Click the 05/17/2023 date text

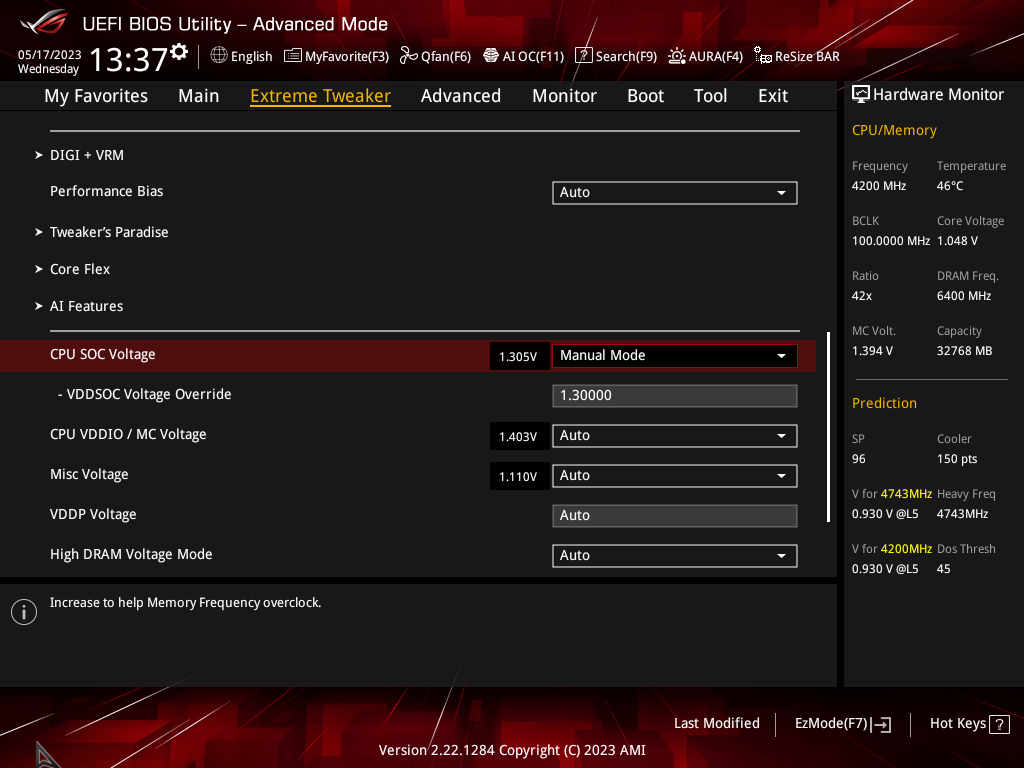click(50, 55)
